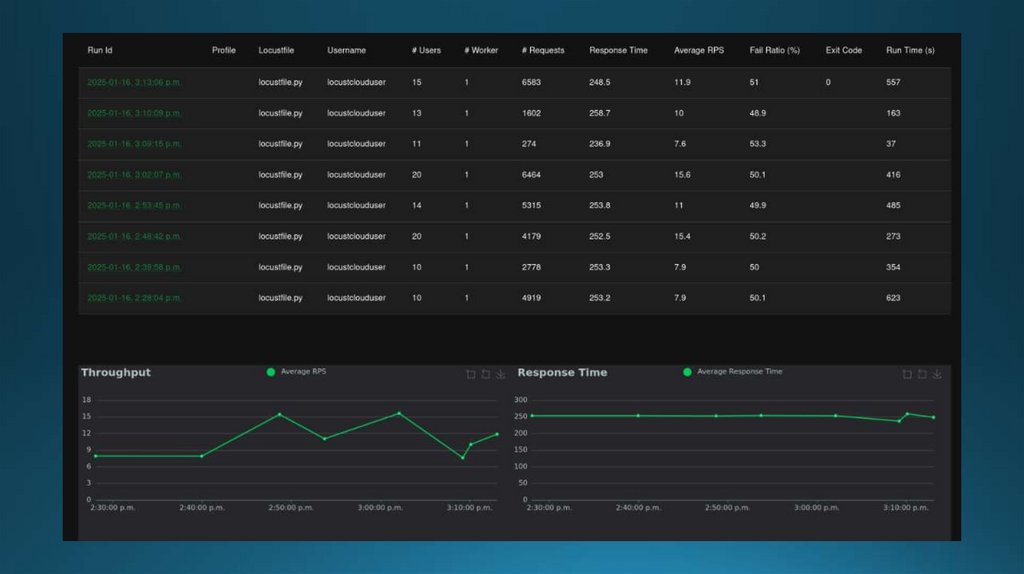
Task: Toggle Average RPS legend series
Action: coord(296,372)
